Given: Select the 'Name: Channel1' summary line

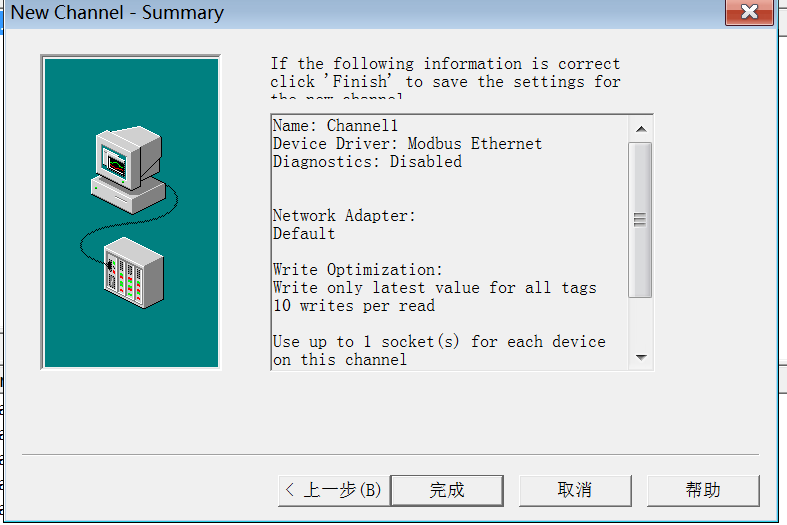Looking at the screenshot, I should pyautogui.click(x=335, y=126).
